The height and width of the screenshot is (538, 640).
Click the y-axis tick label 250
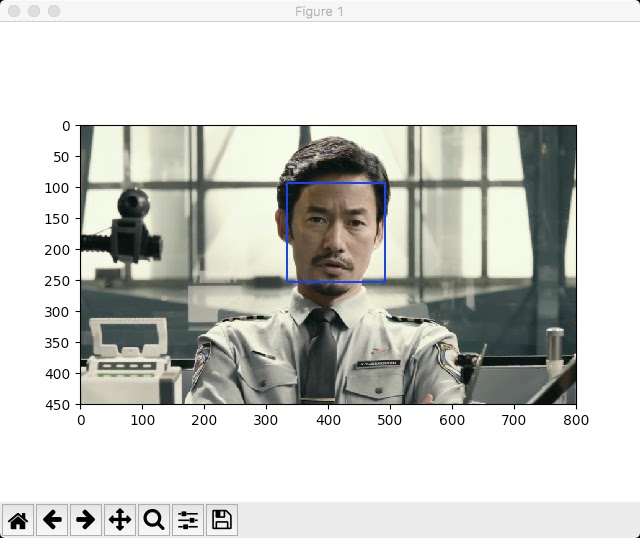(57, 281)
